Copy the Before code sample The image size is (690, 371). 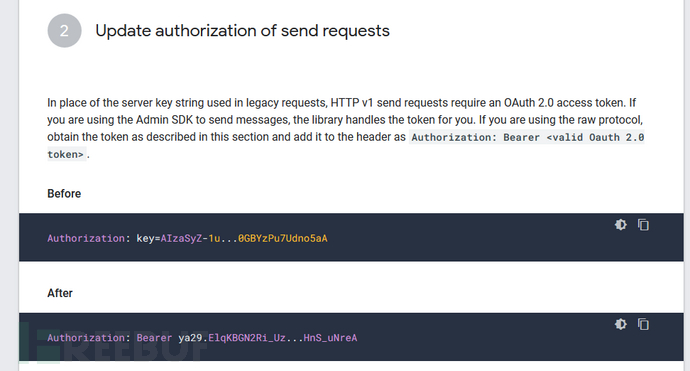pyautogui.click(x=643, y=225)
